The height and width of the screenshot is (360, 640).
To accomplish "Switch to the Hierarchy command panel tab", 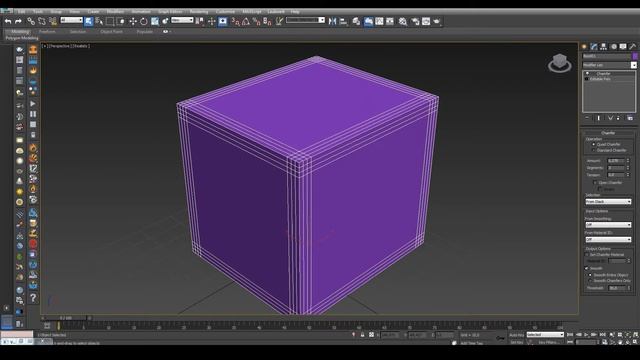I will click(603, 47).
